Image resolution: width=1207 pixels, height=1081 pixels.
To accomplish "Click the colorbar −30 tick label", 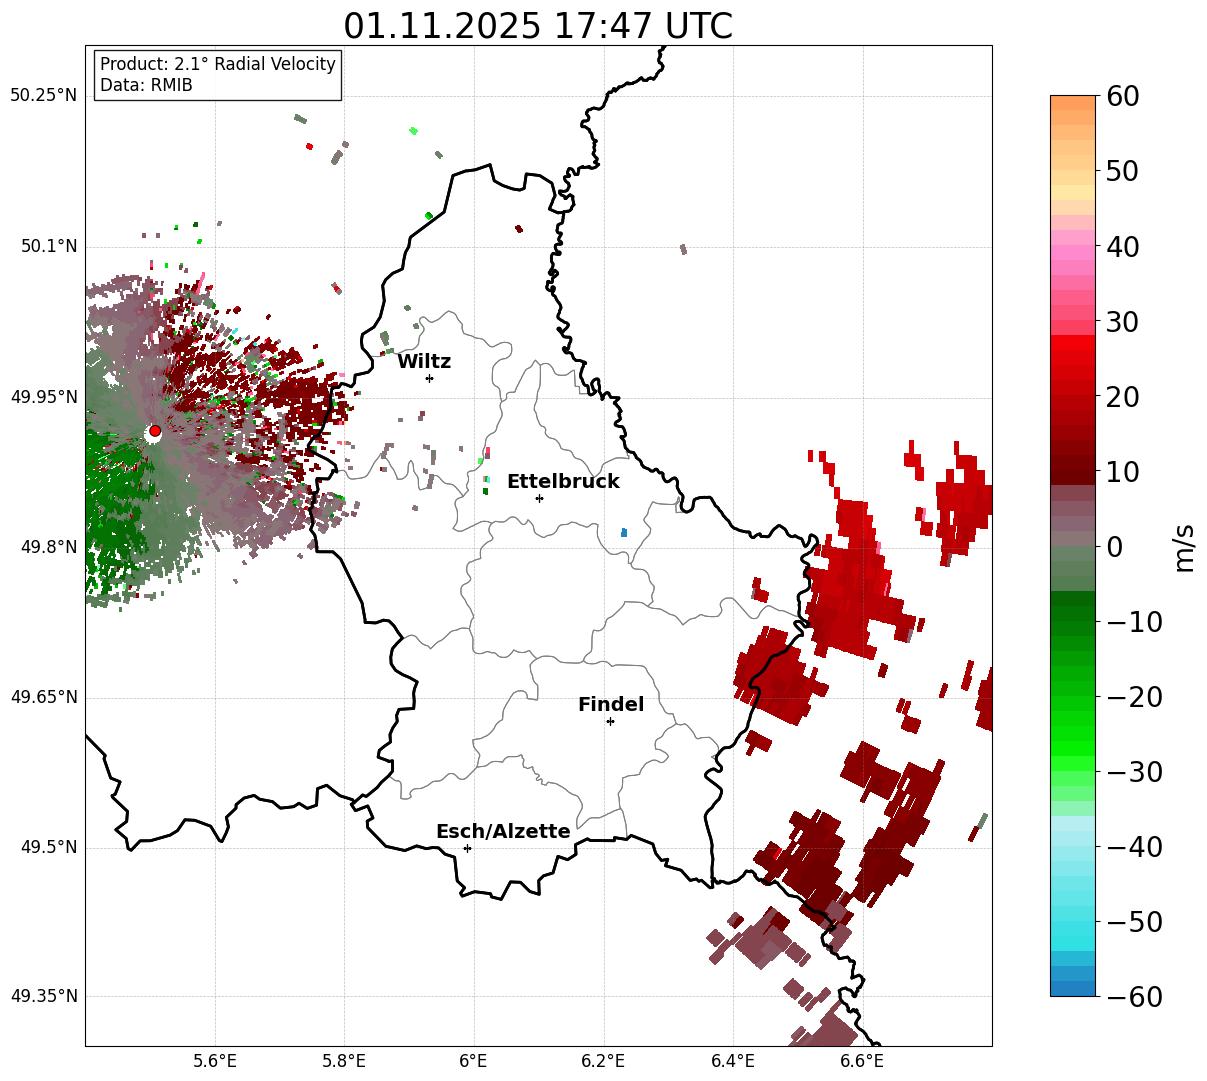I will 1134,771.
